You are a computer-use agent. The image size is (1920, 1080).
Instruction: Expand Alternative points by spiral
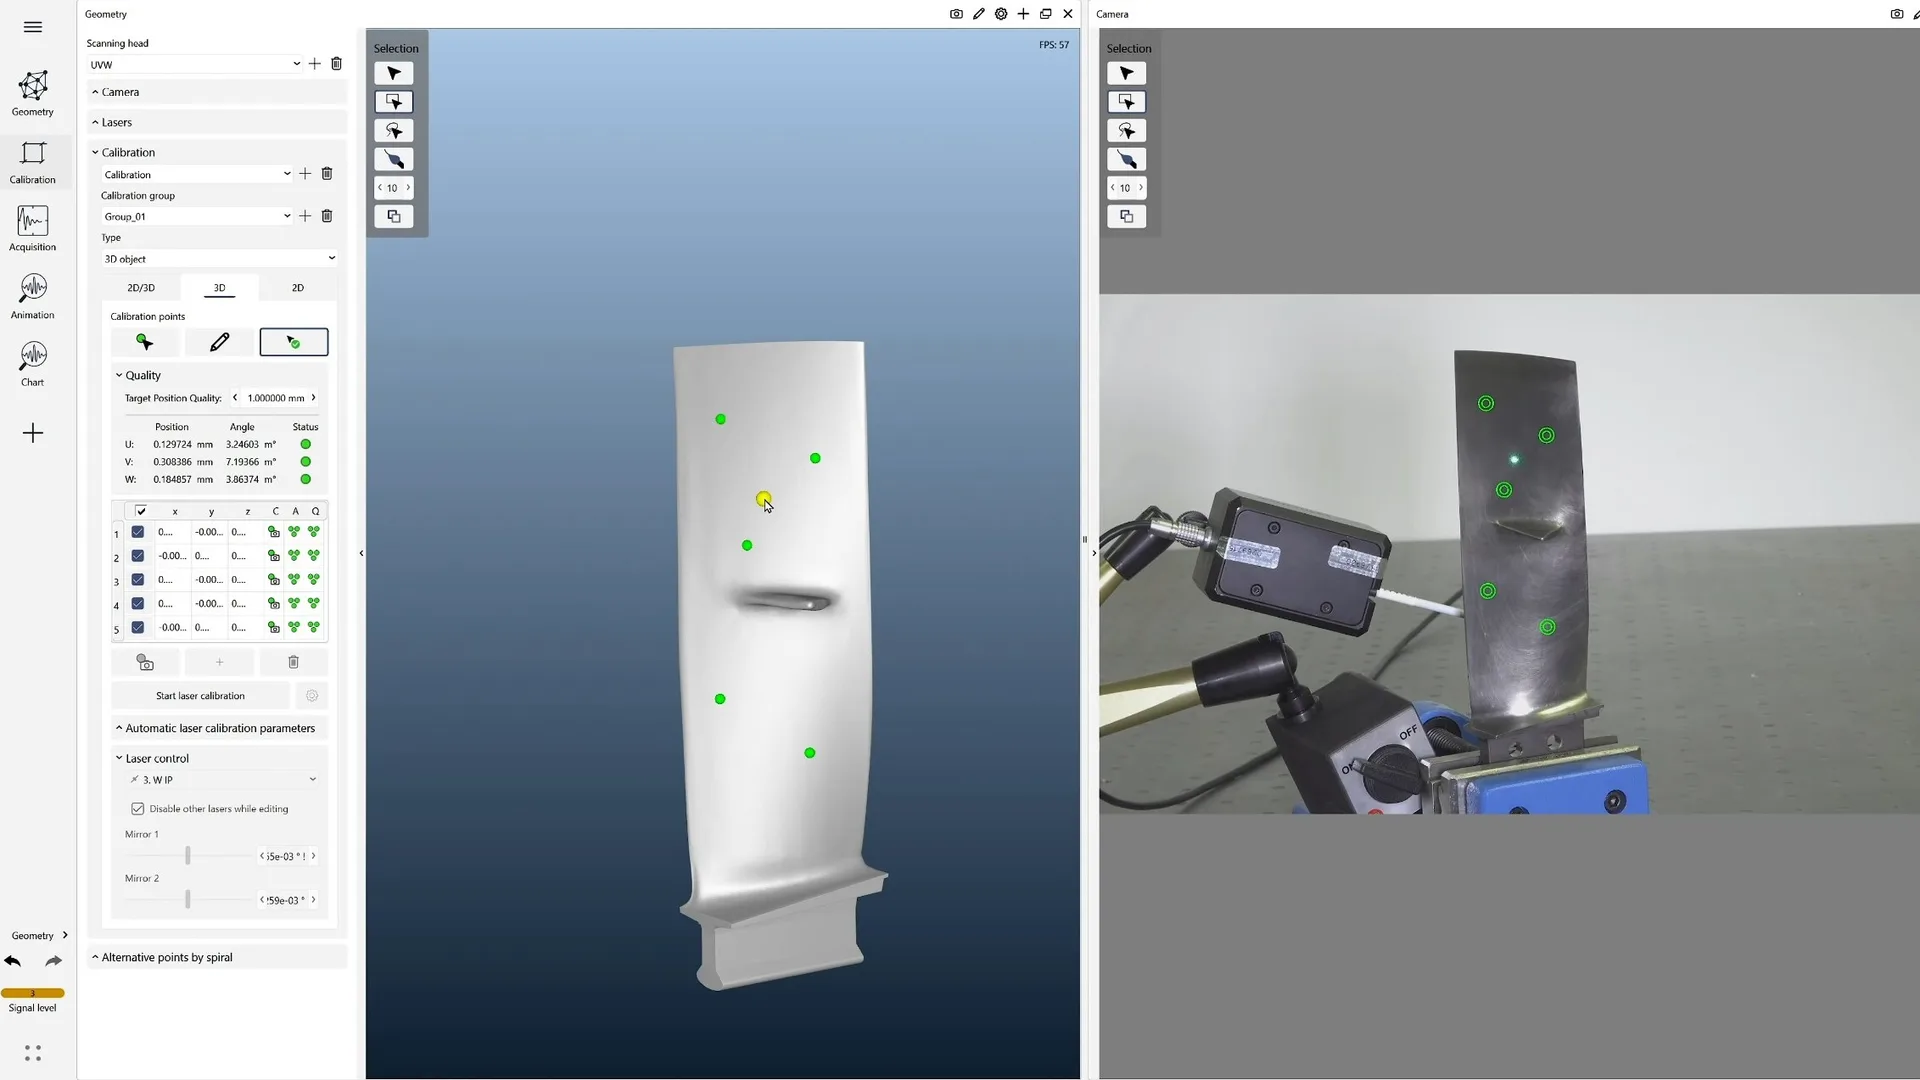[x=218, y=958]
